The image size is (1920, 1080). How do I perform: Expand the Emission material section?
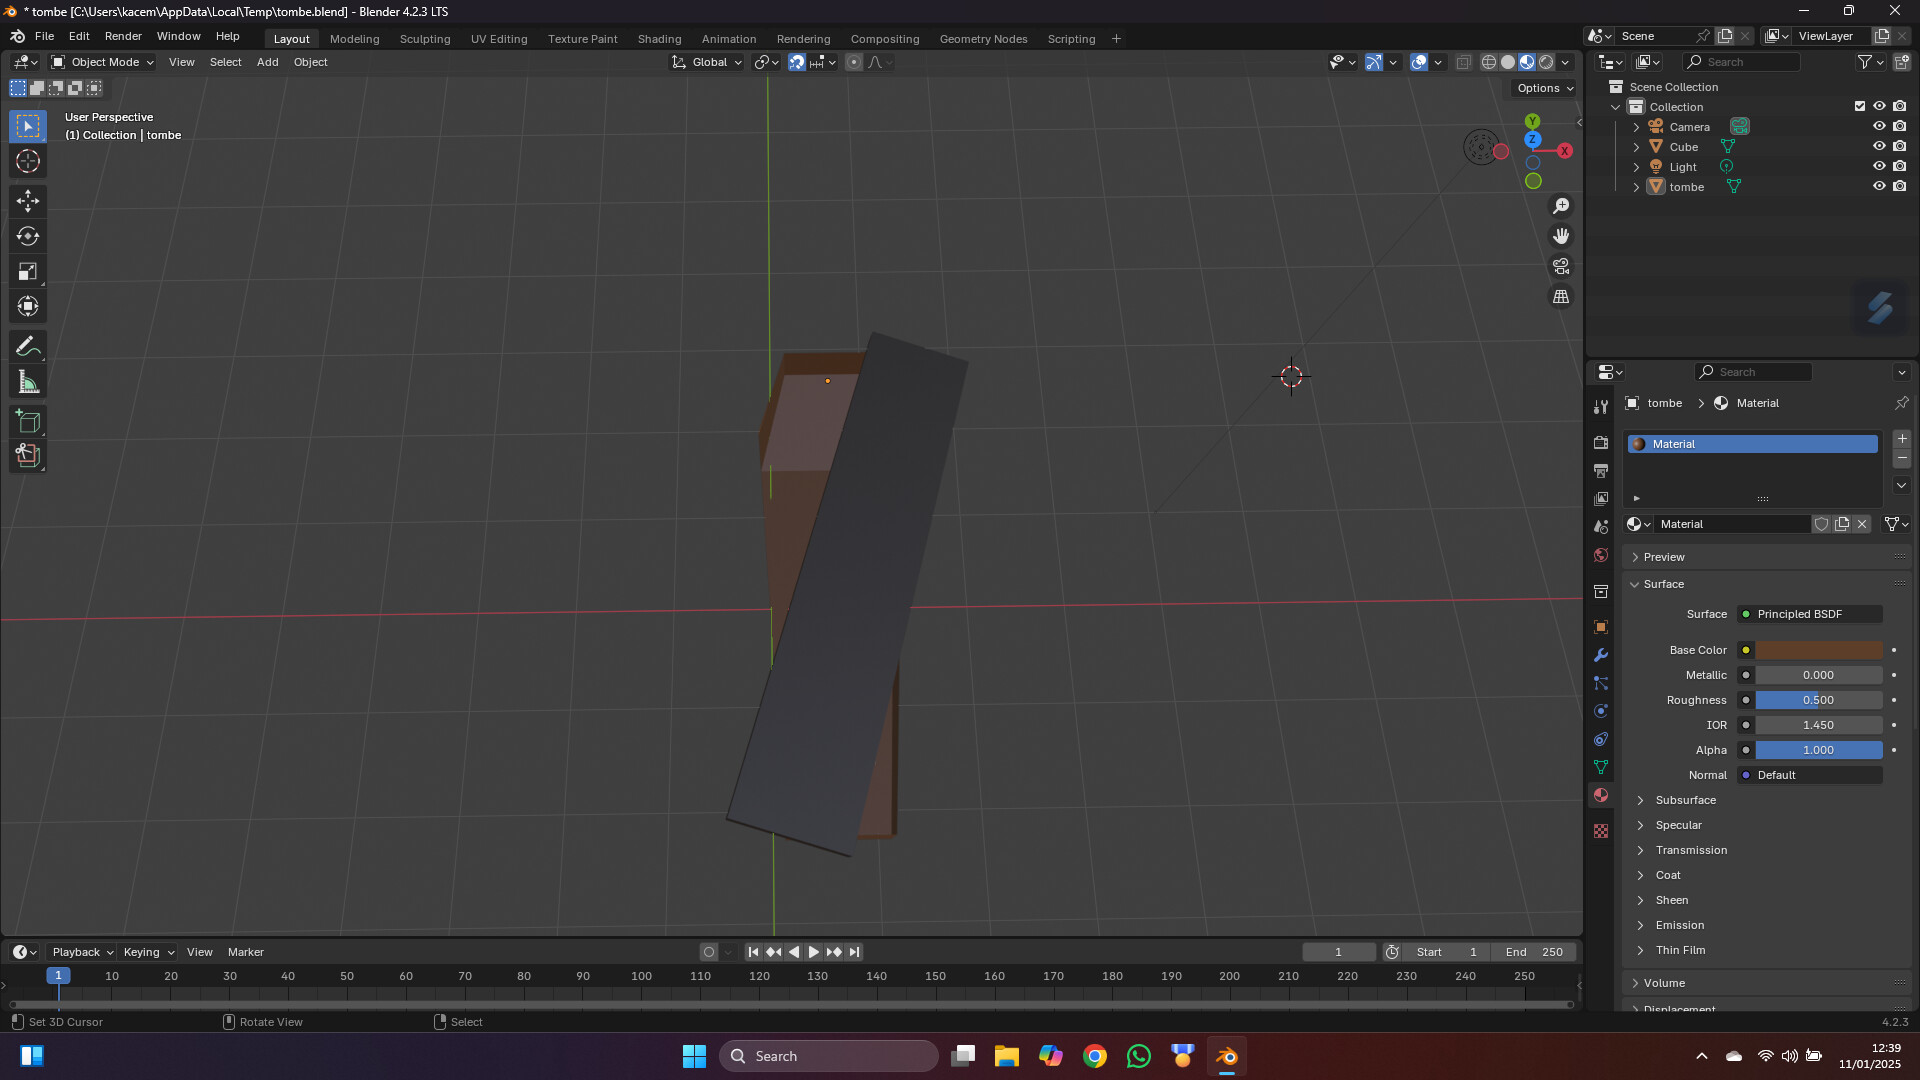point(1679,925)
